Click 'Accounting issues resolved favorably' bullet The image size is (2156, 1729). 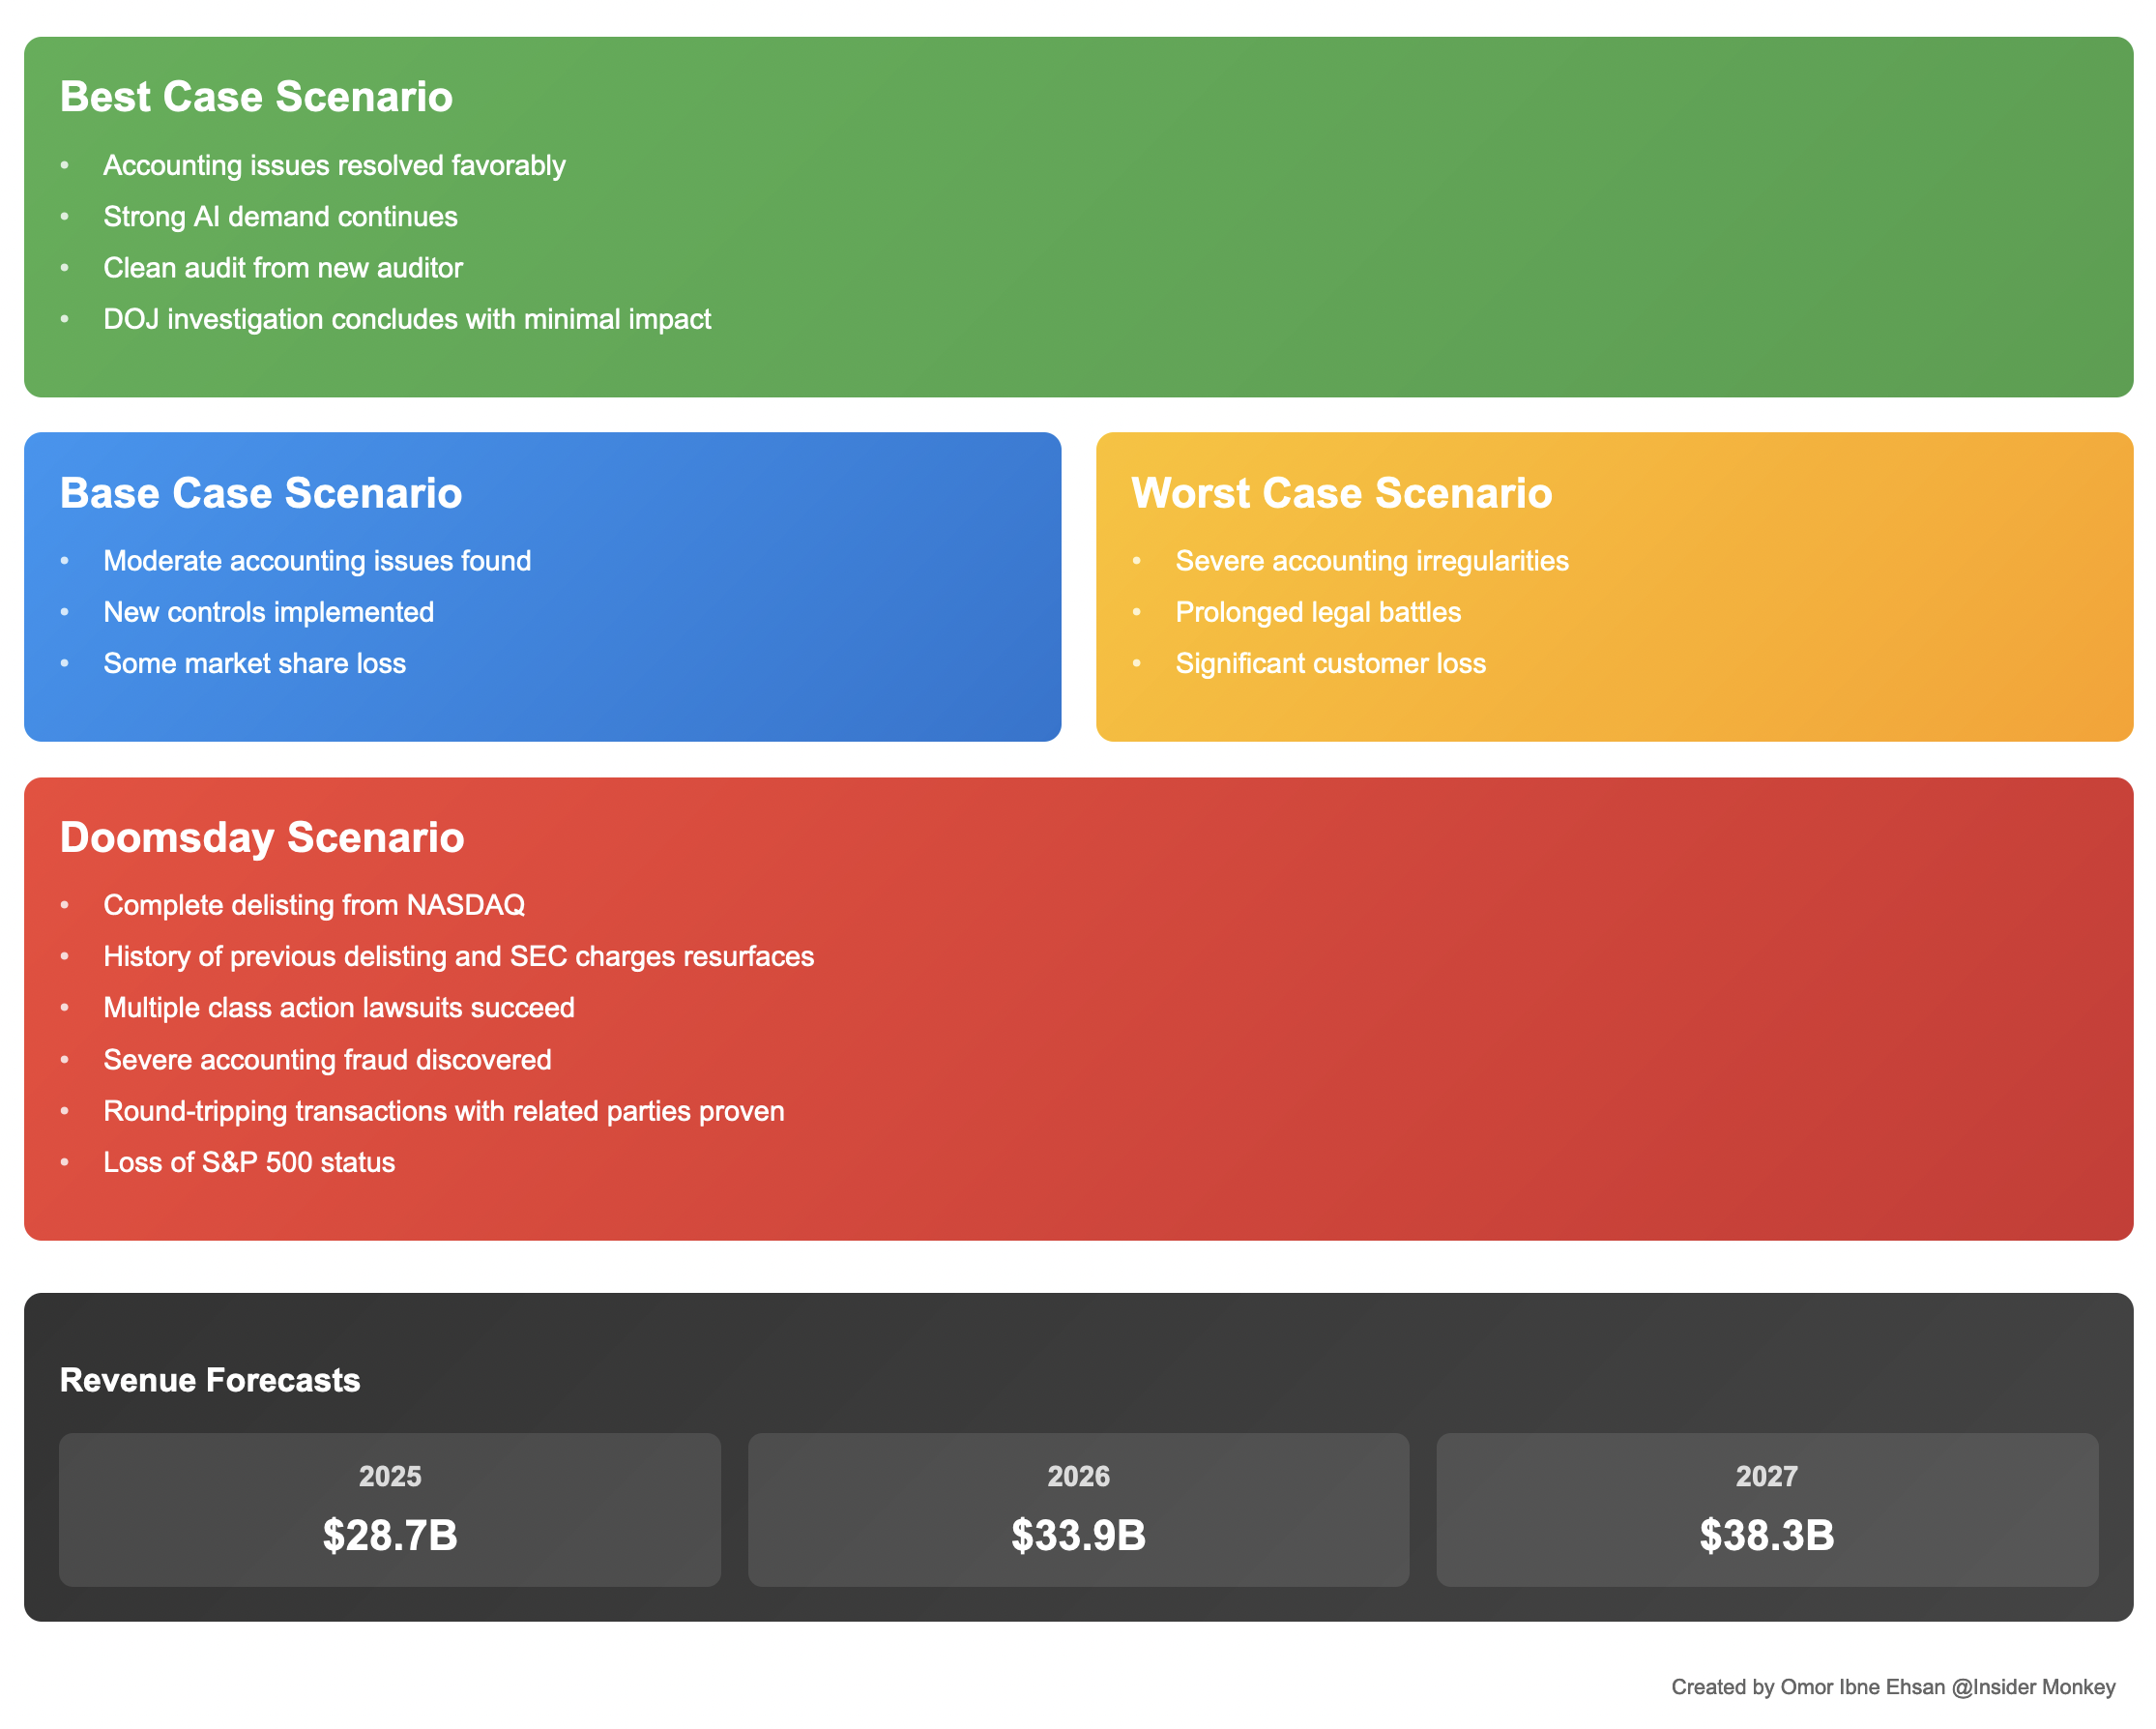tap(334, 165)
